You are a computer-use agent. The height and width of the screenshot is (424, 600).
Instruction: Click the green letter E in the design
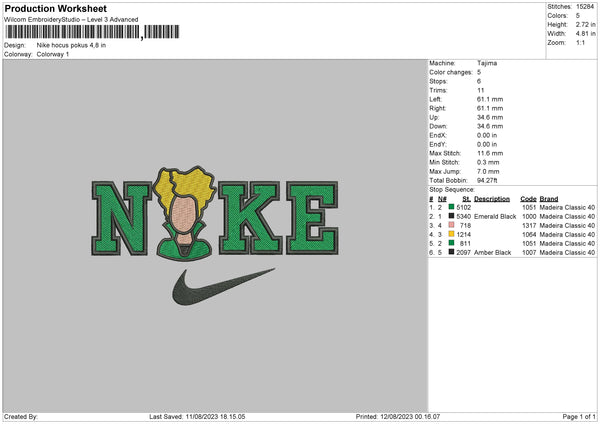[312, 218]
